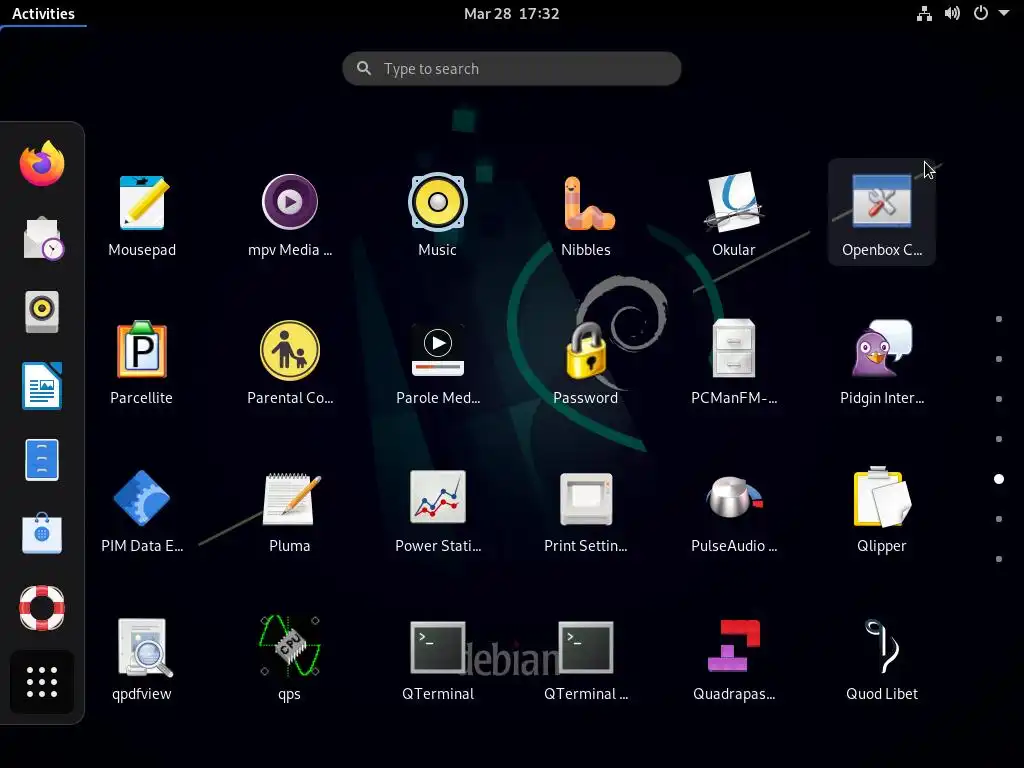The width and height of the screenshot is (1024, 768).
Task: Click the power icon in the top bar
Action: [980, 14]
